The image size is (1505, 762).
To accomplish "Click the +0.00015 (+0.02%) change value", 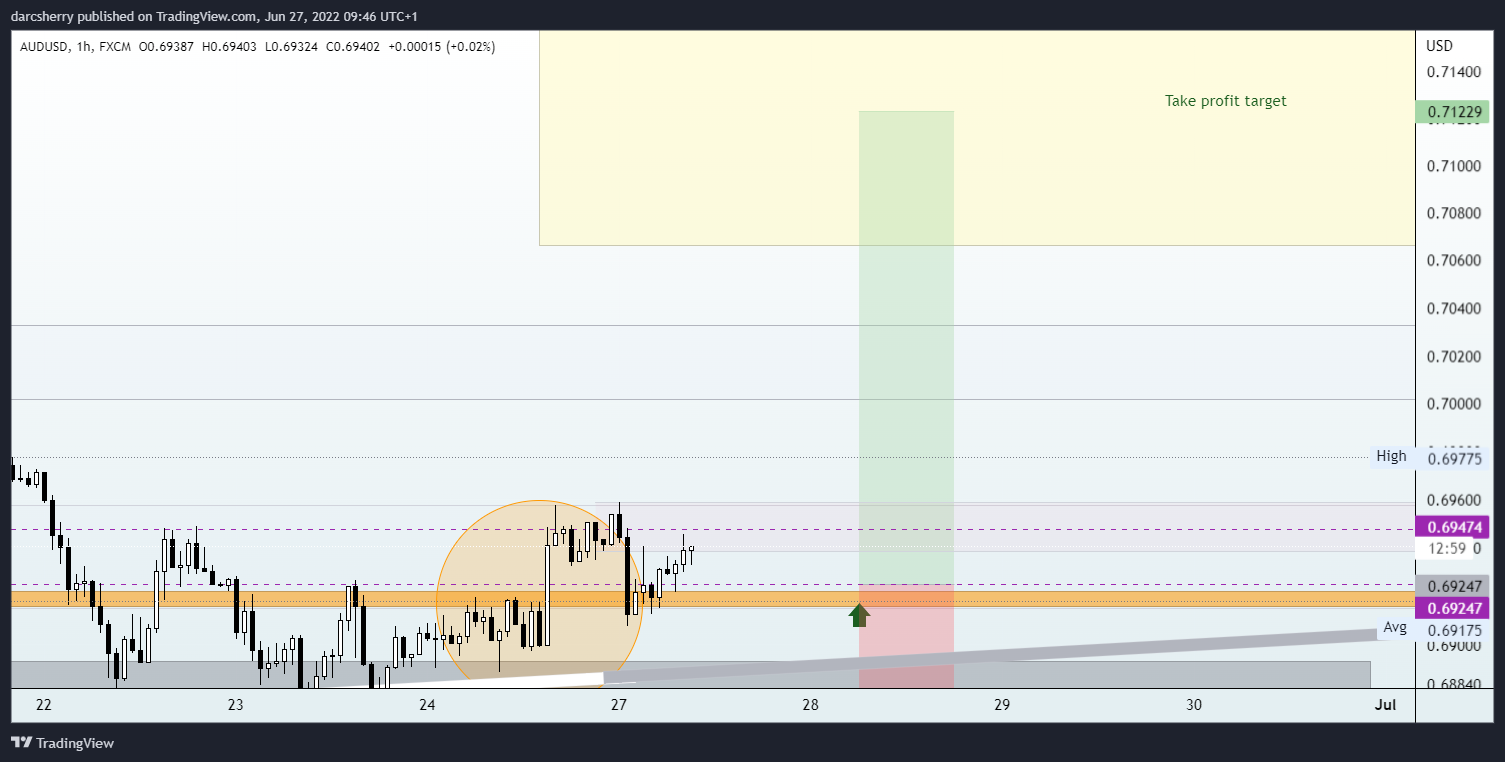I will [x=441, y=47].
